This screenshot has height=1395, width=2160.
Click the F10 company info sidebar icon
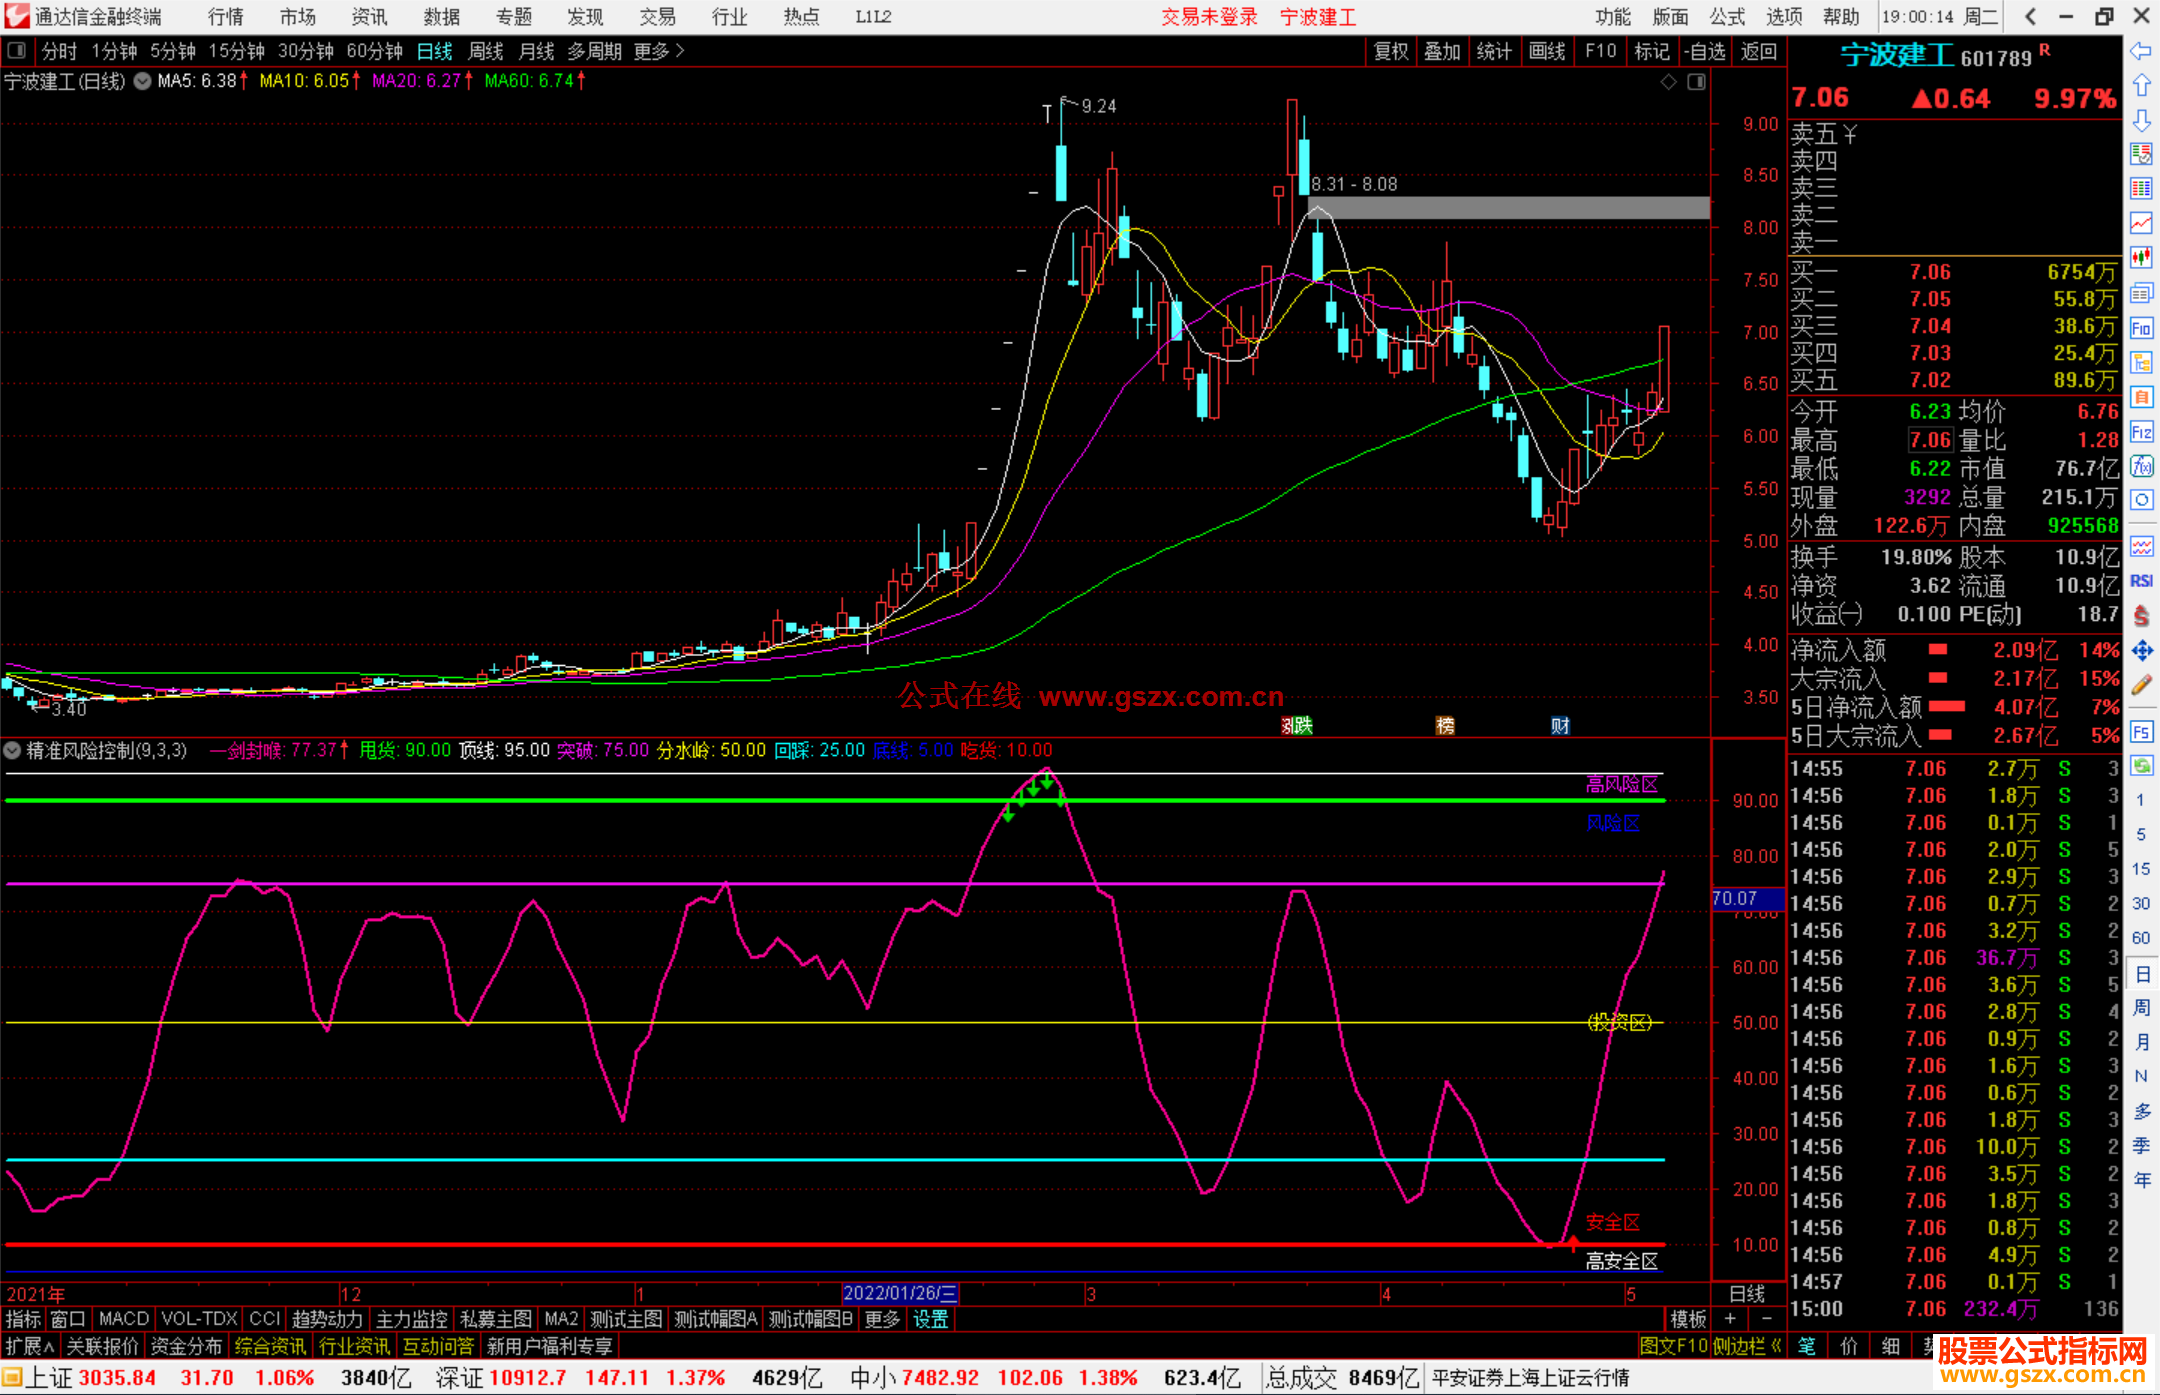(x=2141, y=328)
